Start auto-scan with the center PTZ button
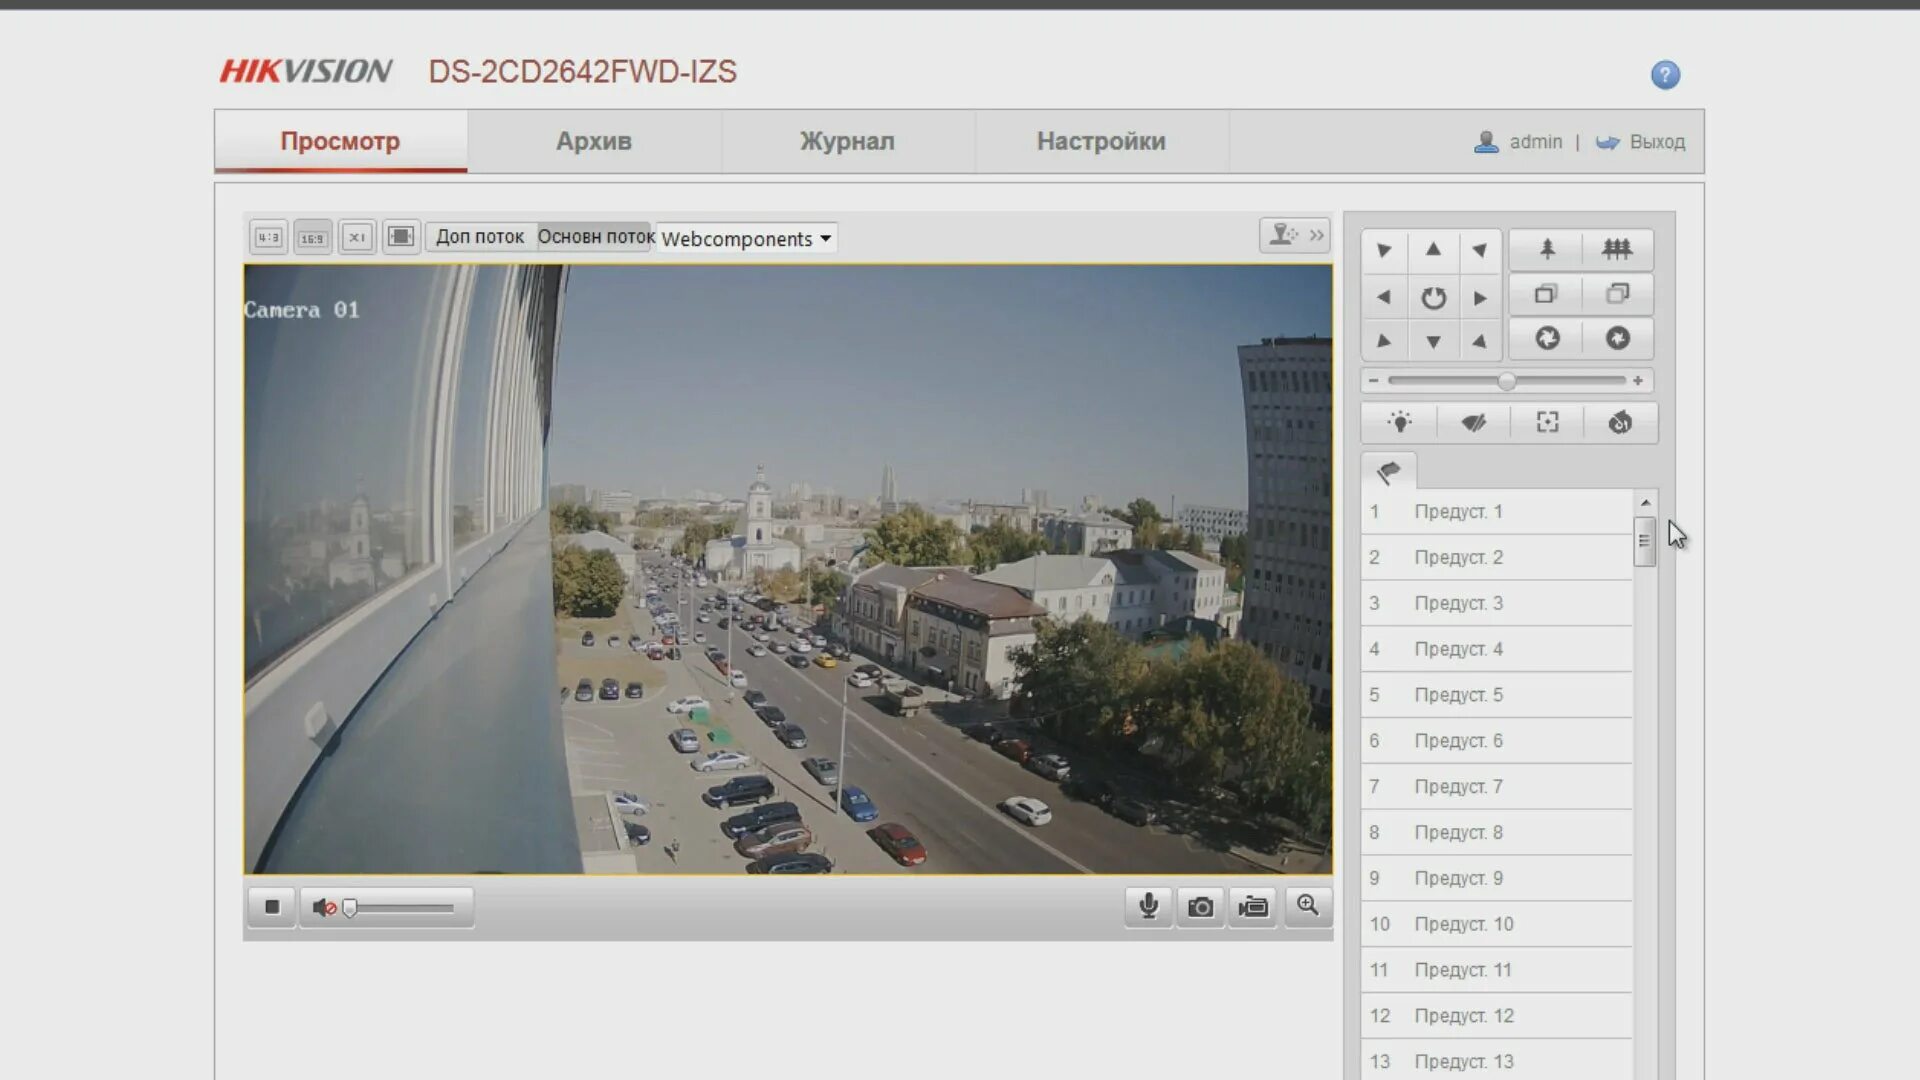Viewport: 1920px width, 1080px height. [1433, 297]
